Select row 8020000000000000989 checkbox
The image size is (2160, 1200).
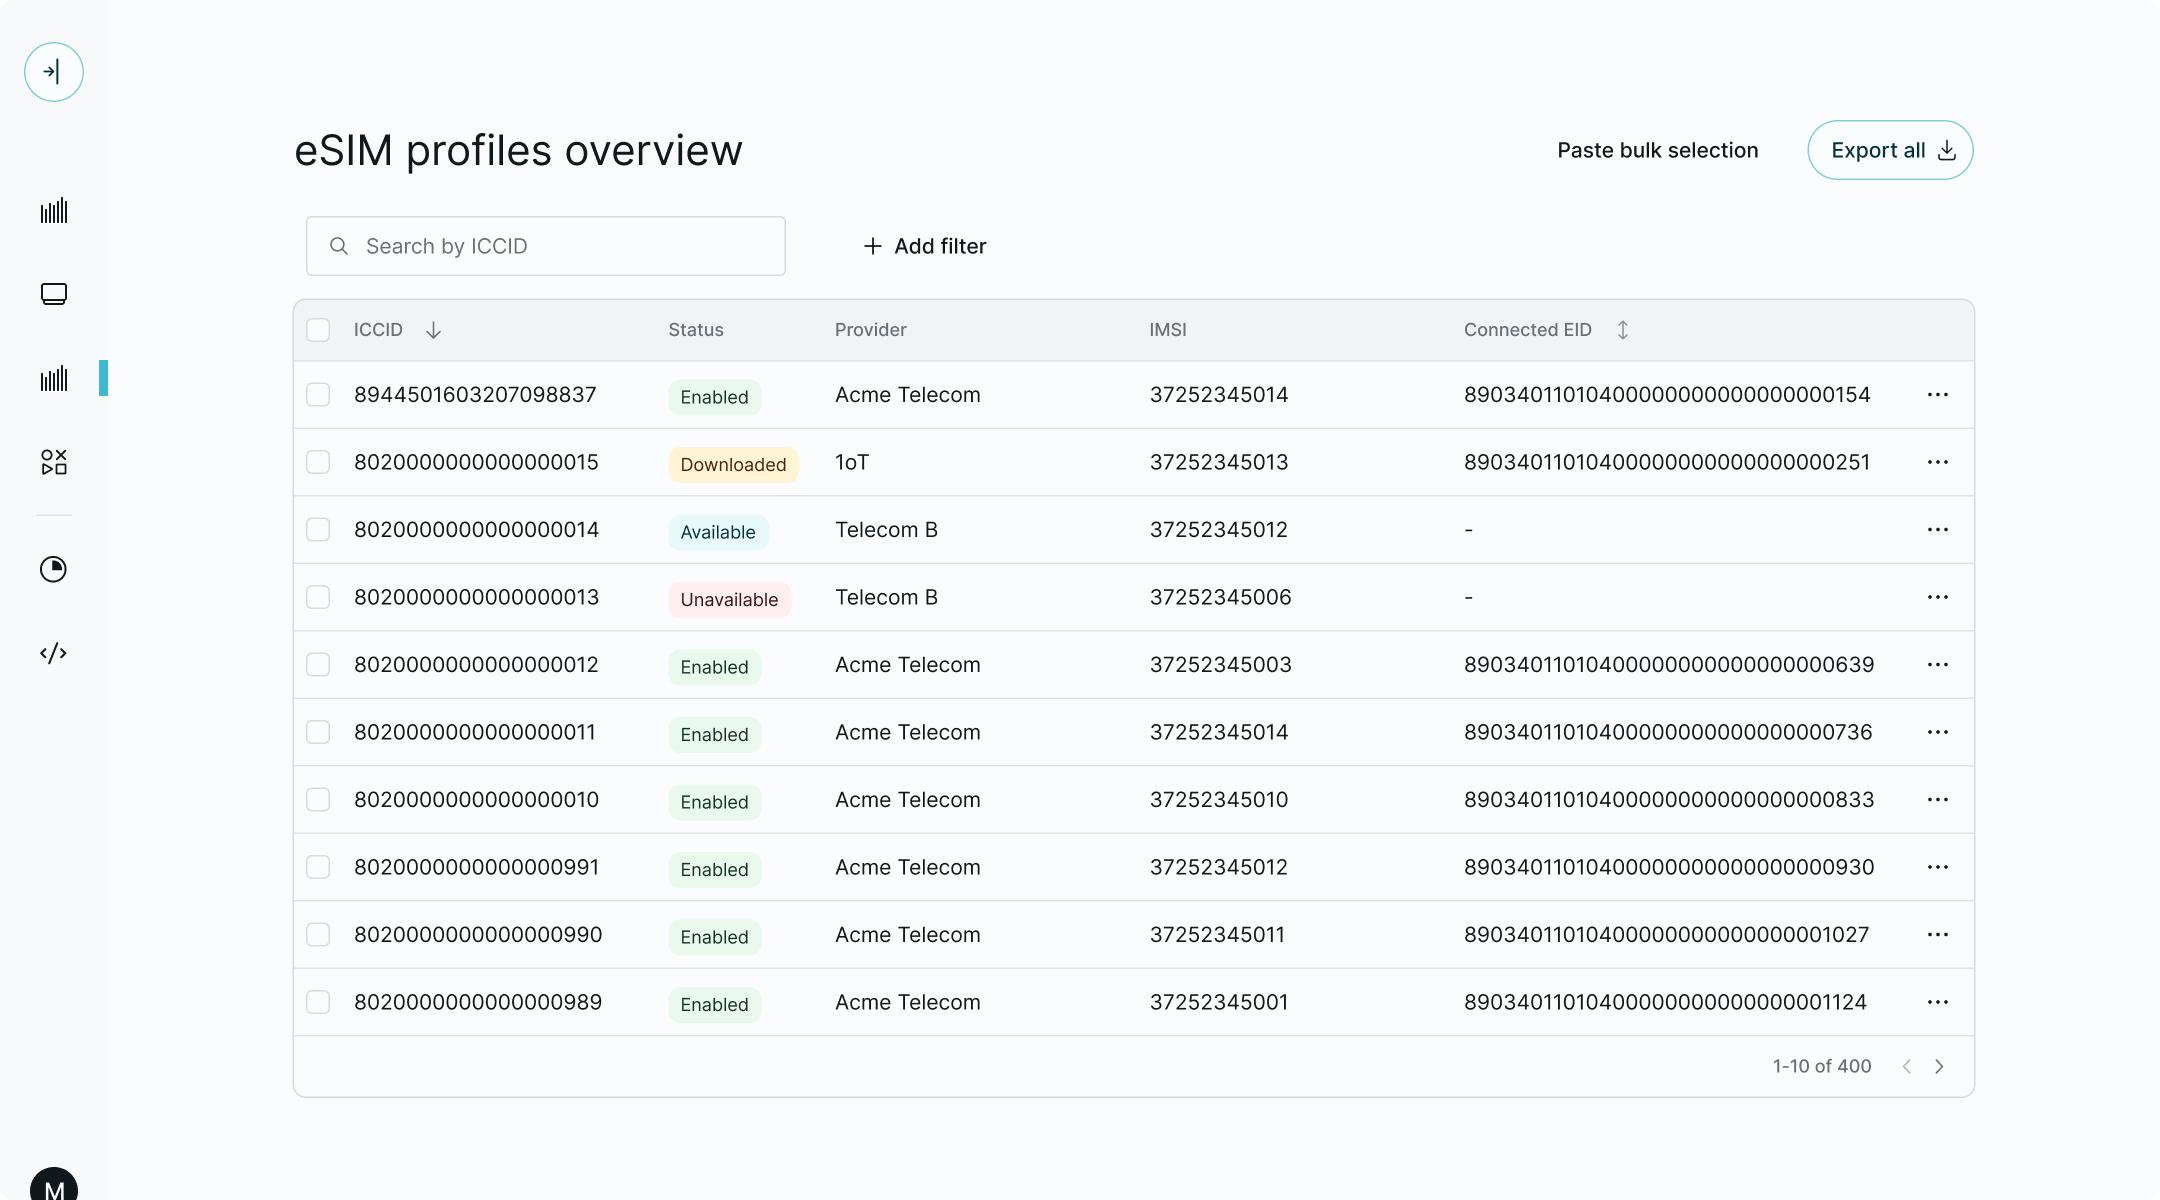(318, 1002)
